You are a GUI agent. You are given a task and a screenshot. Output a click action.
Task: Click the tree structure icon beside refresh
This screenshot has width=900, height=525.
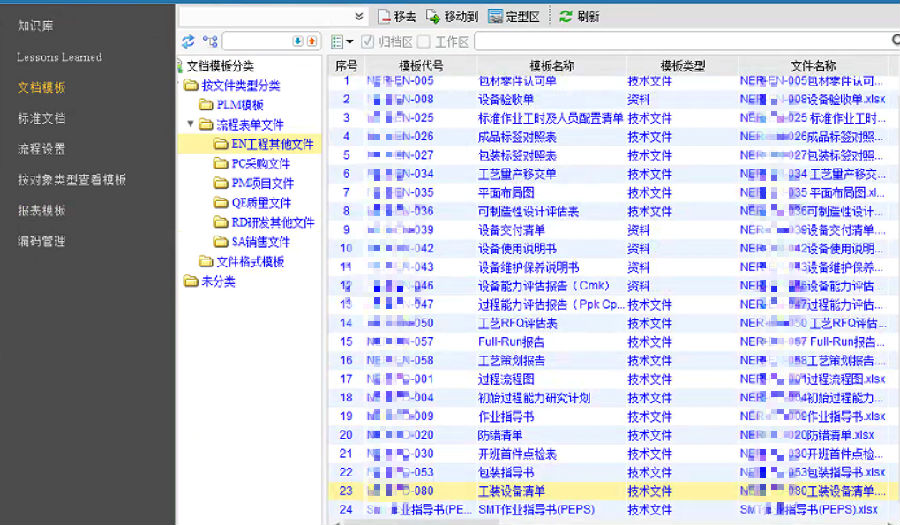point(210,41)
